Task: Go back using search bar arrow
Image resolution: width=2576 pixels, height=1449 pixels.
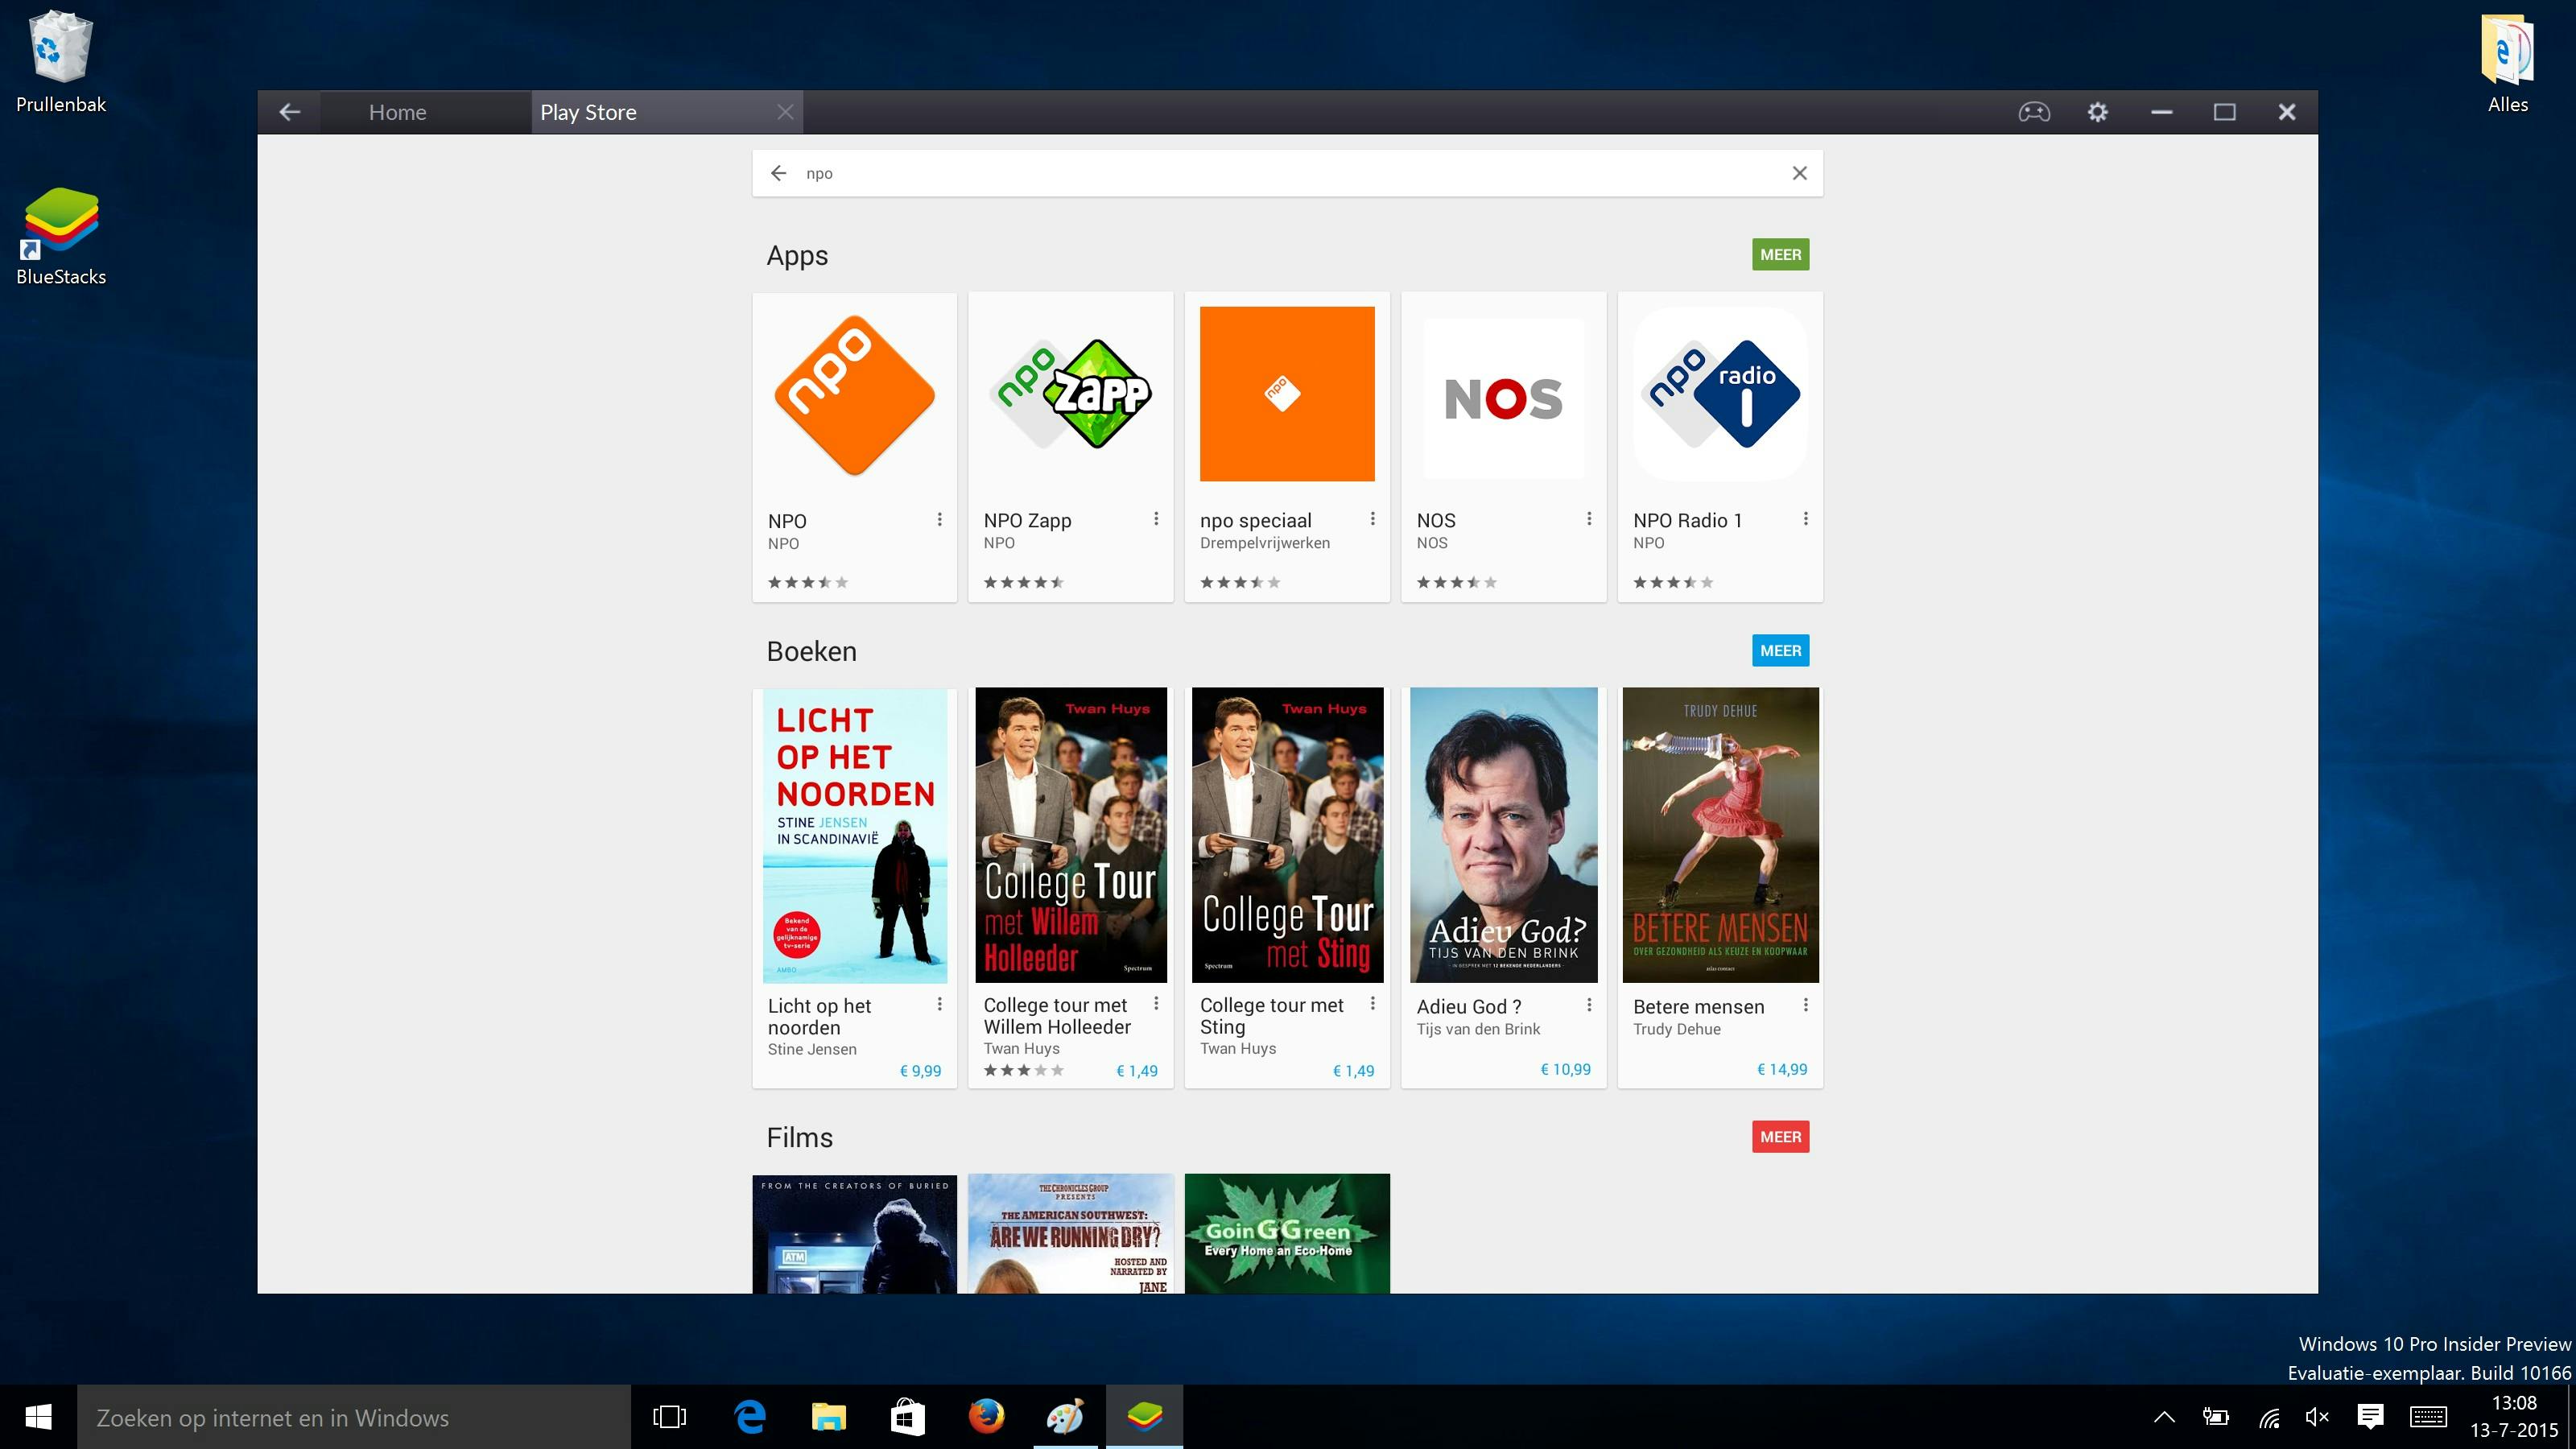Action: [x=778, y=173]
